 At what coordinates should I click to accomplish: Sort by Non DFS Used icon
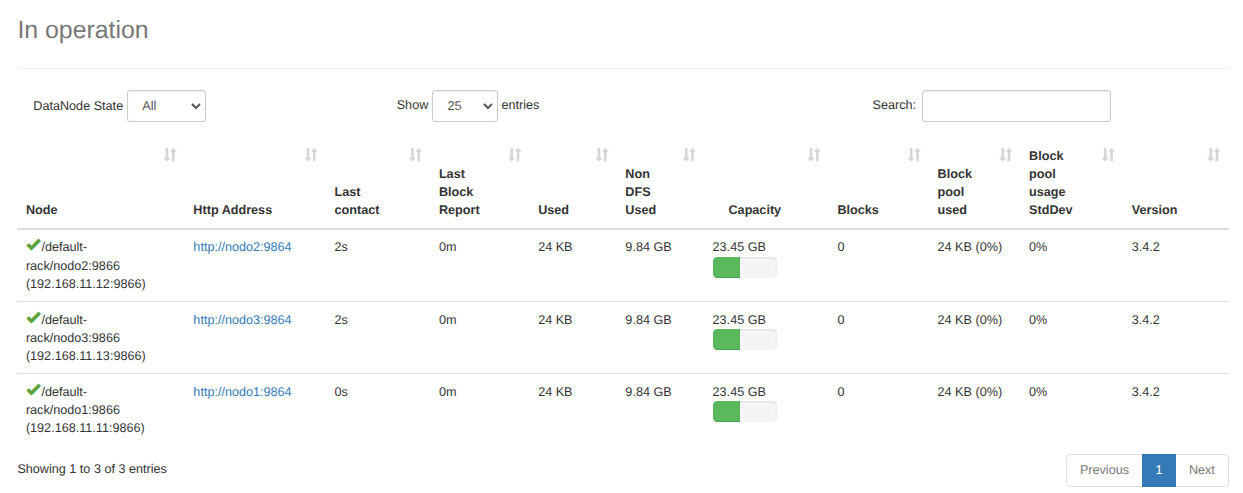[x=689, y=155]
